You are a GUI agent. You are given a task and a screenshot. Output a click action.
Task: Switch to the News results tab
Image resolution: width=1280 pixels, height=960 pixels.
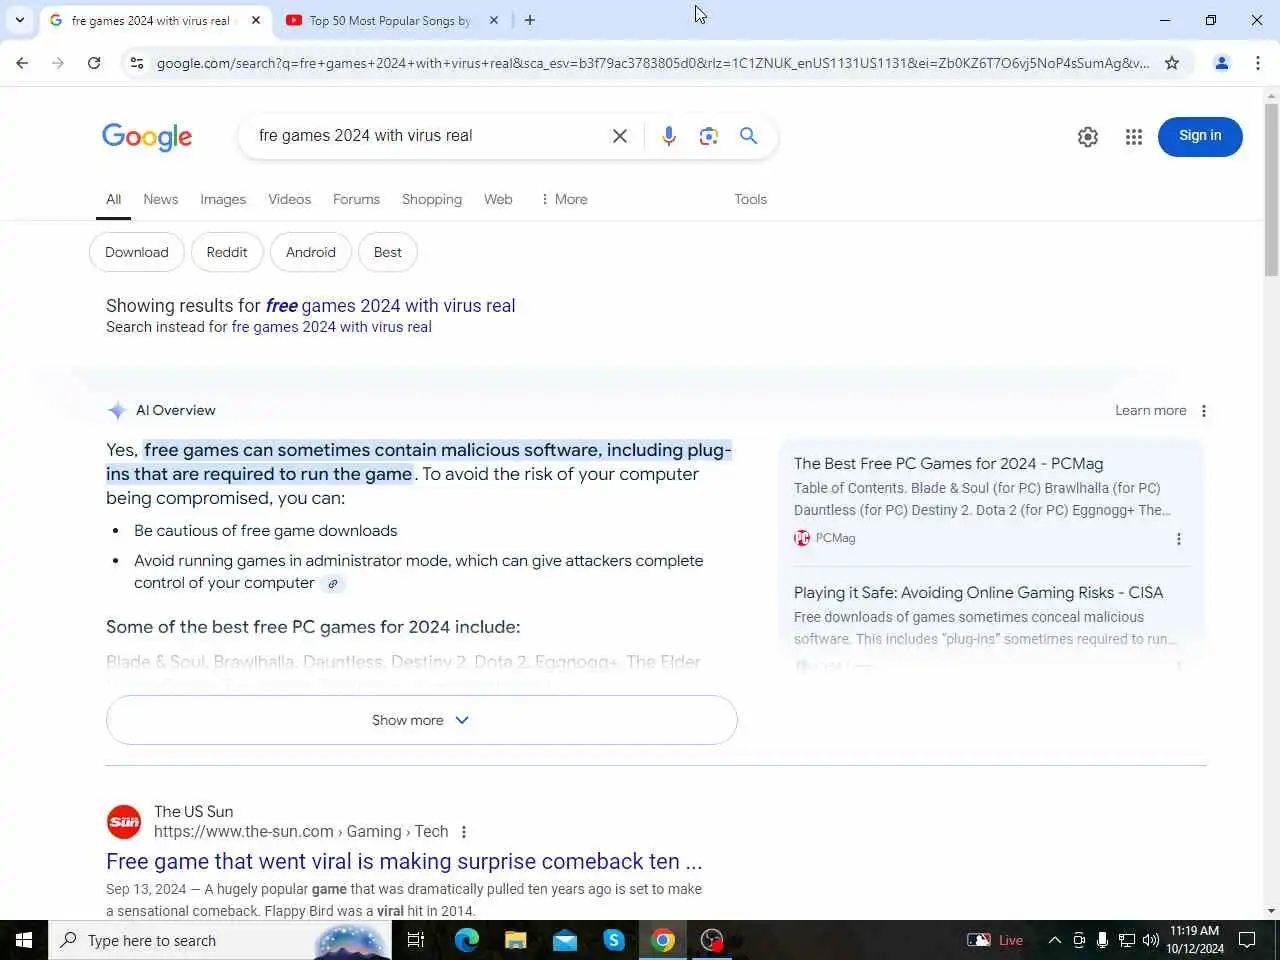pos(161,200)
